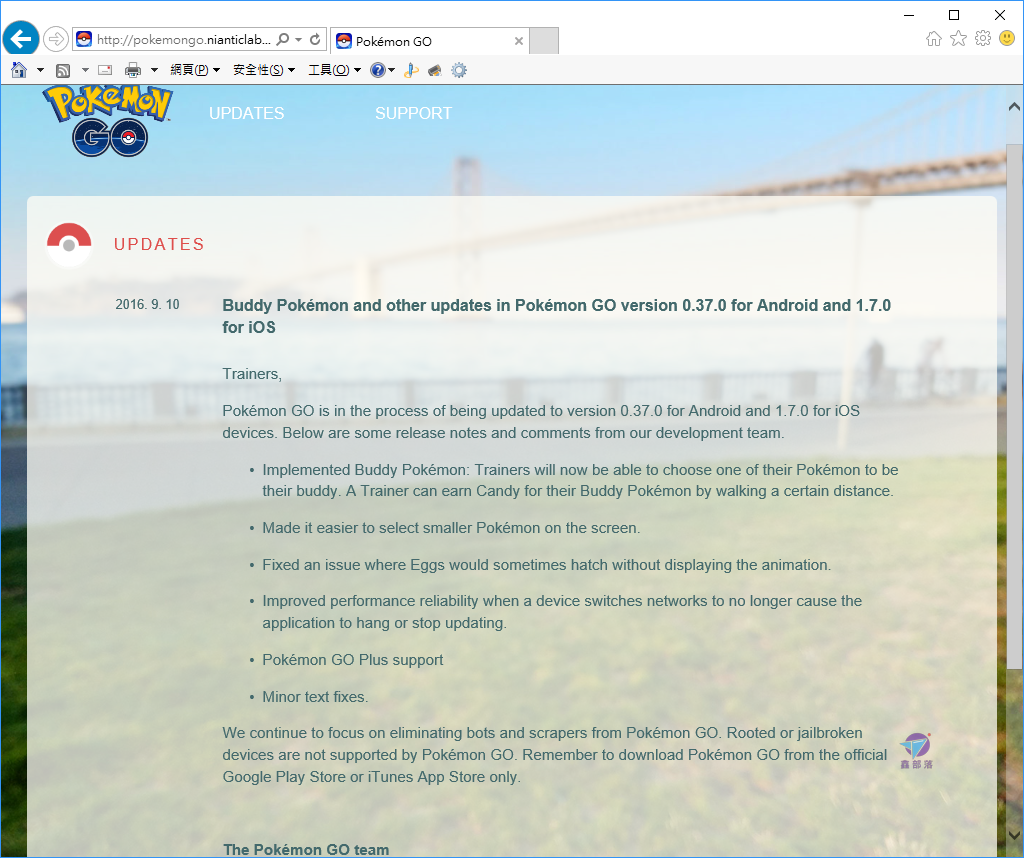Image resolution: width=1024 pixels, height=858 pixels.
Task: Click the Print icon
Action: tap(133, 70)
